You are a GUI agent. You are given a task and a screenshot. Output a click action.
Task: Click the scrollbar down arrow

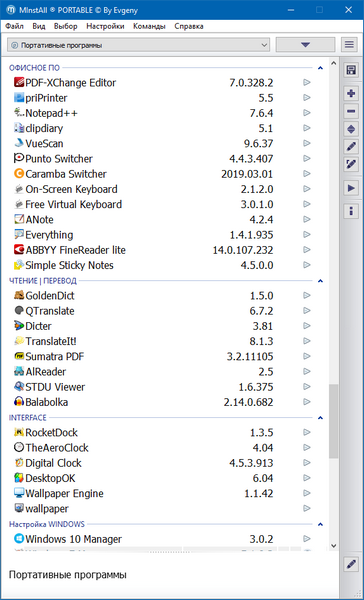[333, 546]
